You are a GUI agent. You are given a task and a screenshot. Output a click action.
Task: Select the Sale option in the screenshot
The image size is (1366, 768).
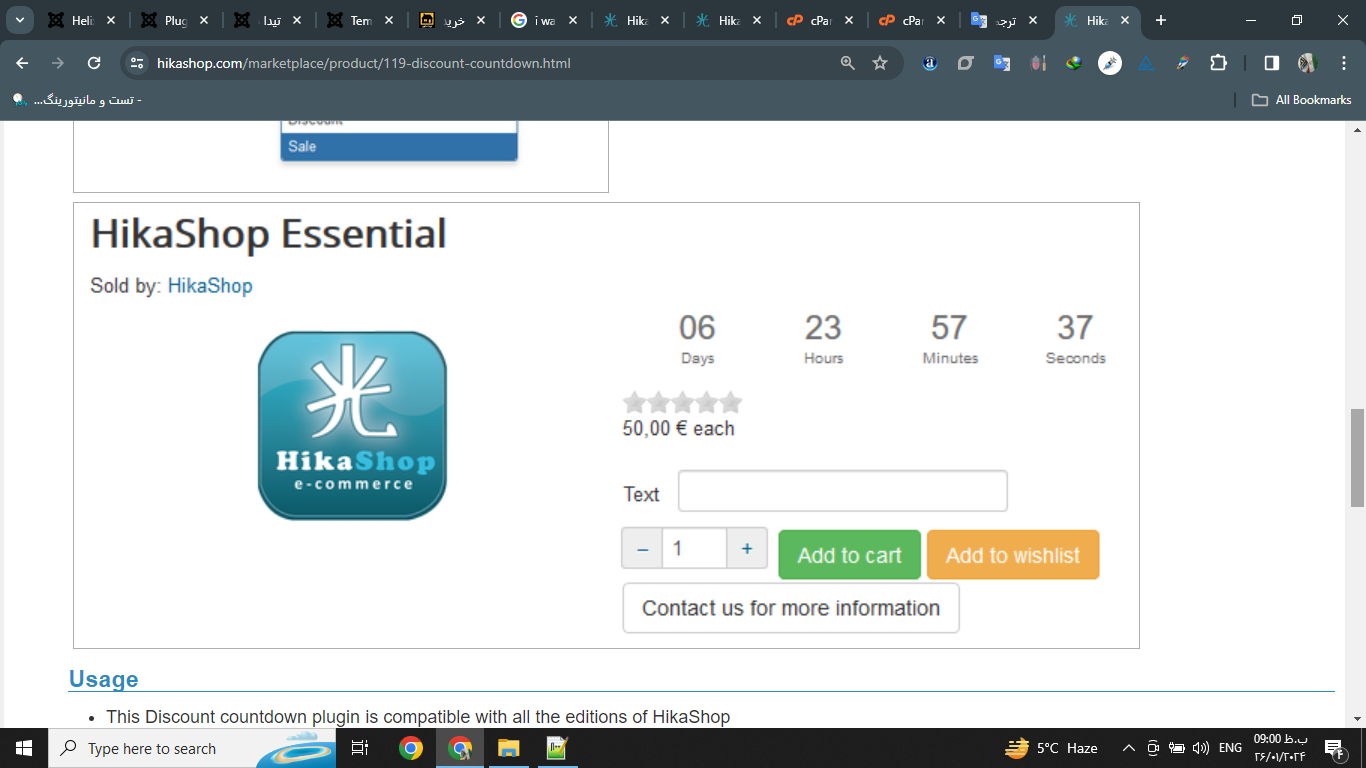(399, 147)
